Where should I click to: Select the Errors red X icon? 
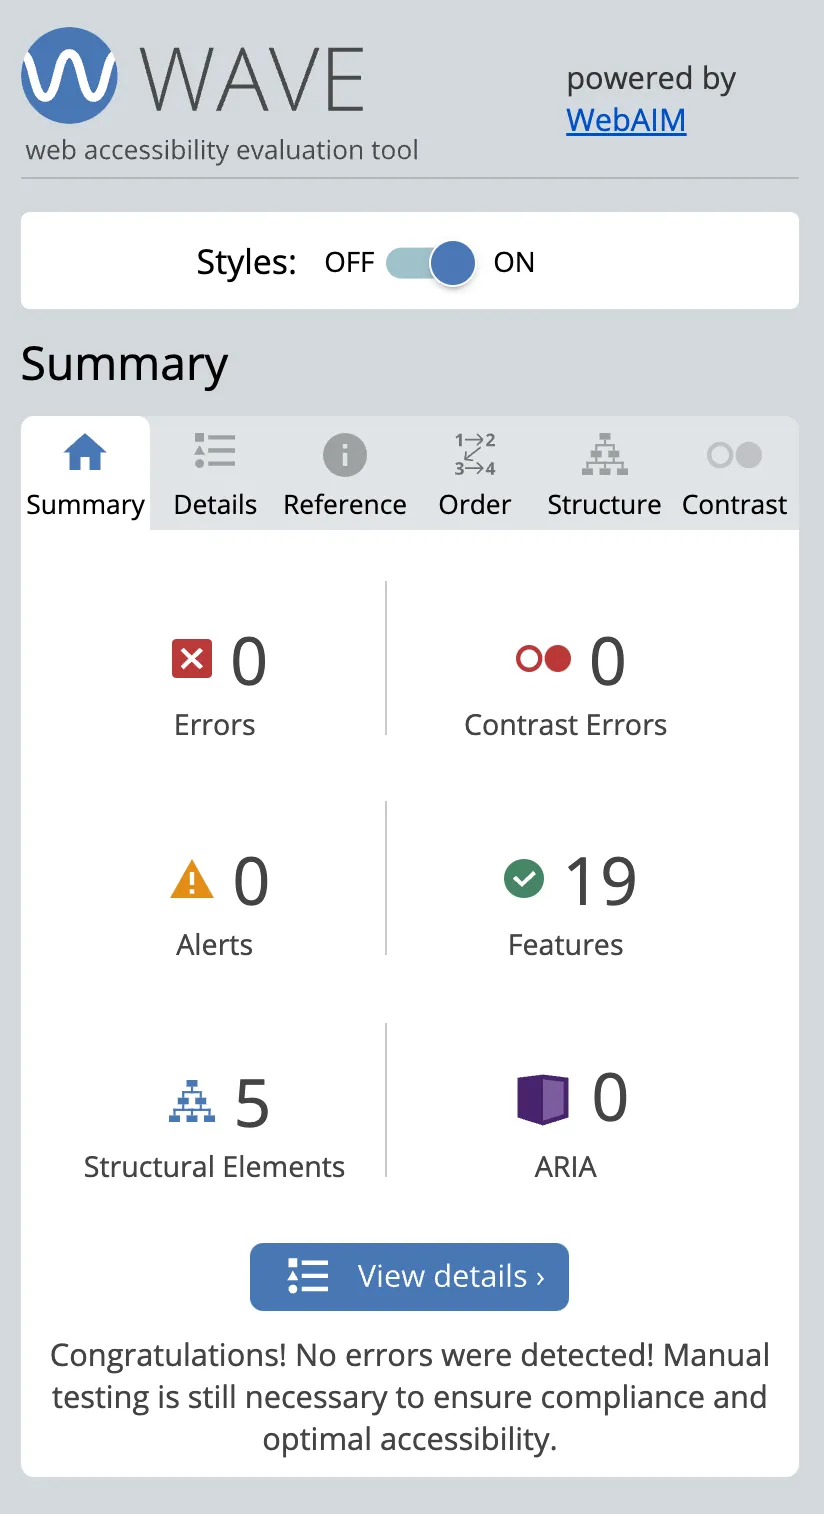coord(191,659)
